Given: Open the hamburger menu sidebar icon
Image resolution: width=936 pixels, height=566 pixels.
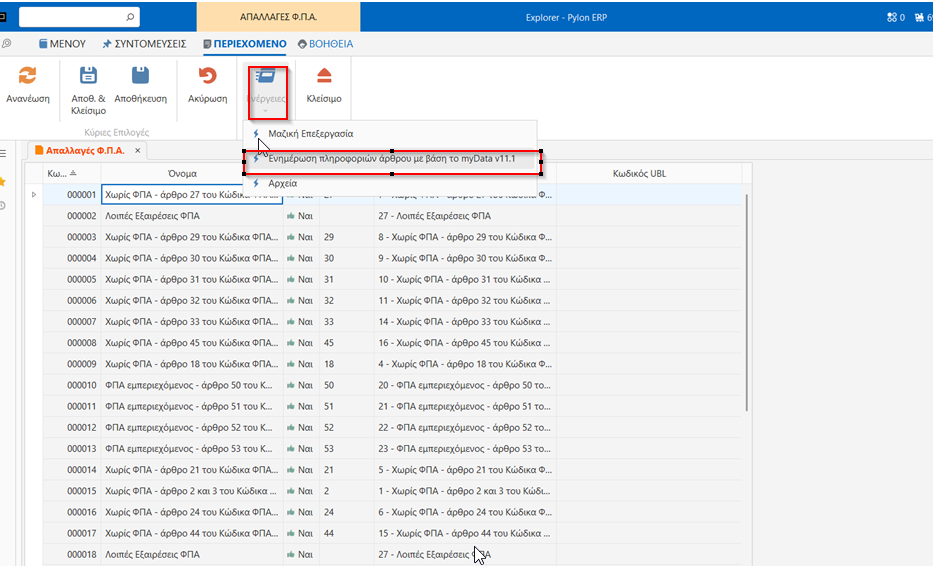Looking at the screenshot, I should pyautogui.click(x=4, y=153).
